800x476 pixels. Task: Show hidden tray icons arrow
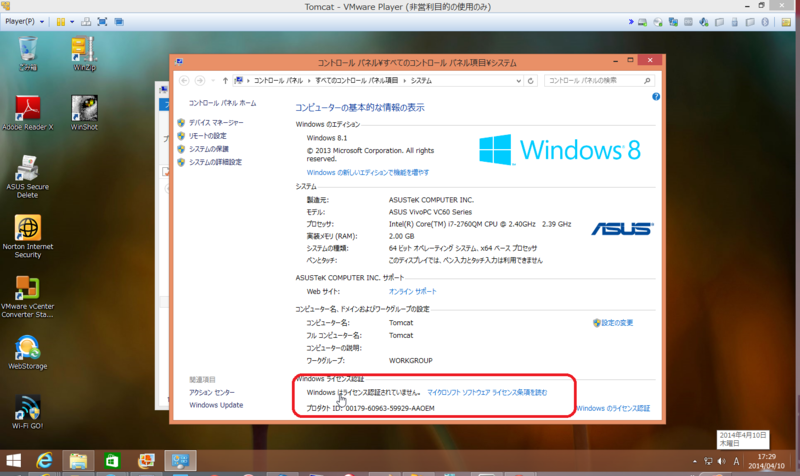(694, 461)
